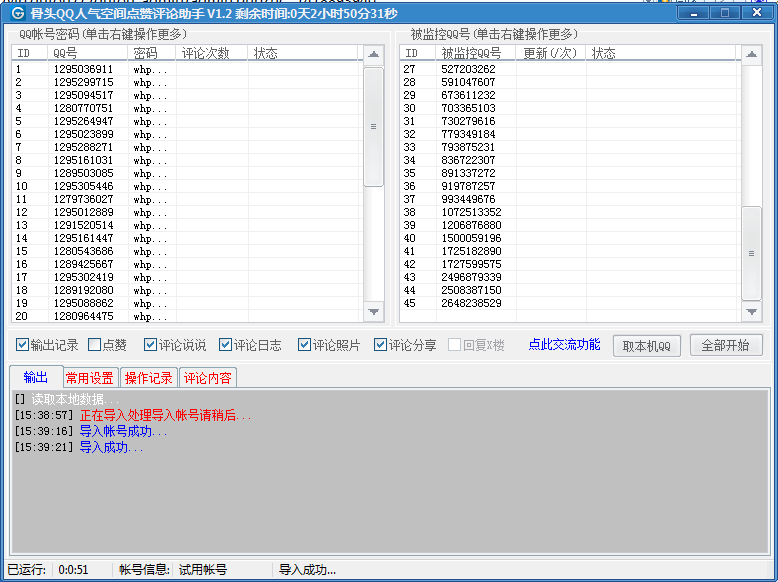Select monitored QQ 527203262
The width and height of the screenshot is (778, 582).
pos(570,69)
